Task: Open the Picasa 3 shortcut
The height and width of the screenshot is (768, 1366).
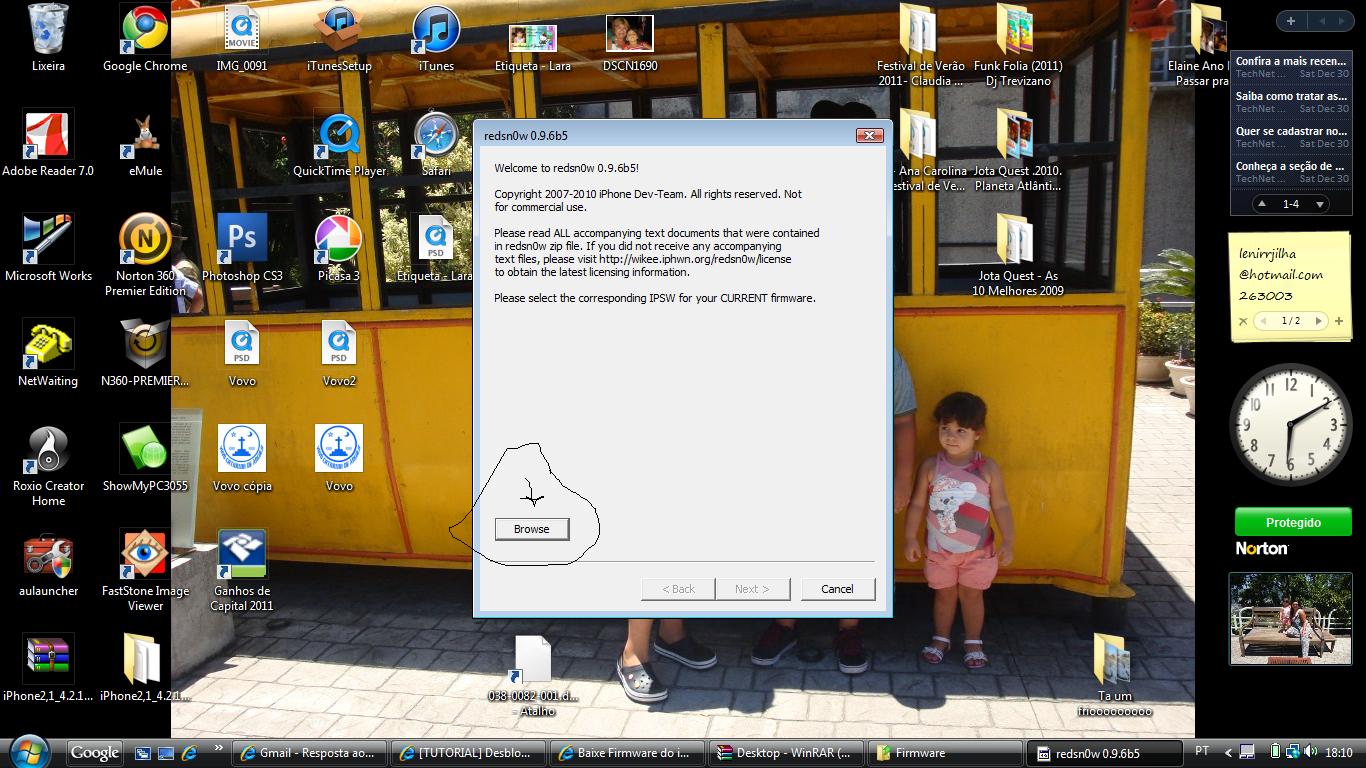Action: point(339,248)
